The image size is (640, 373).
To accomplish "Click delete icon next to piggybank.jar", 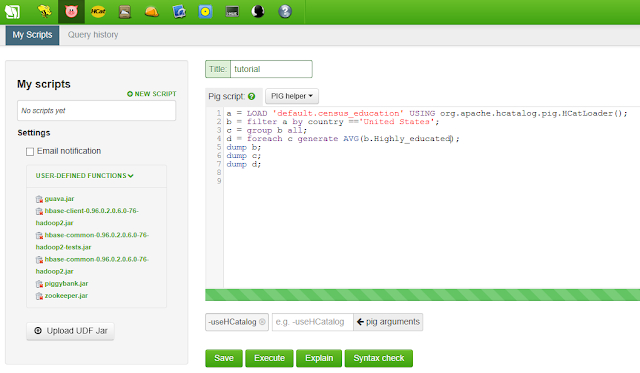I will click(x=39, y=284).
